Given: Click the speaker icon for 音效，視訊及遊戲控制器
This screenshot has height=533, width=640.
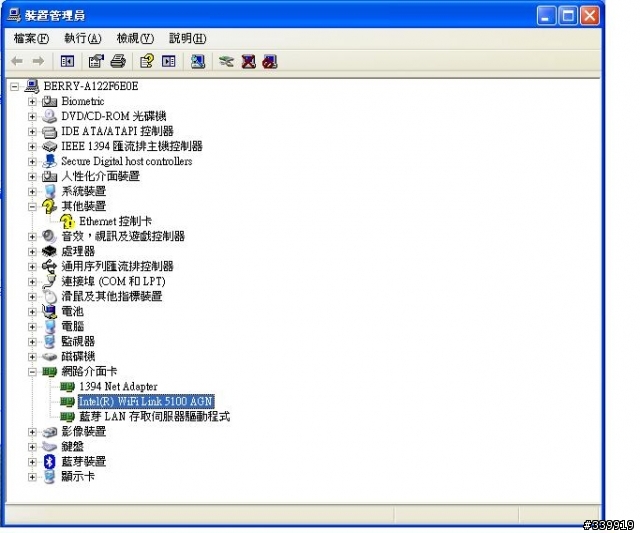Looking at the screenshot, I should (49, 236).
